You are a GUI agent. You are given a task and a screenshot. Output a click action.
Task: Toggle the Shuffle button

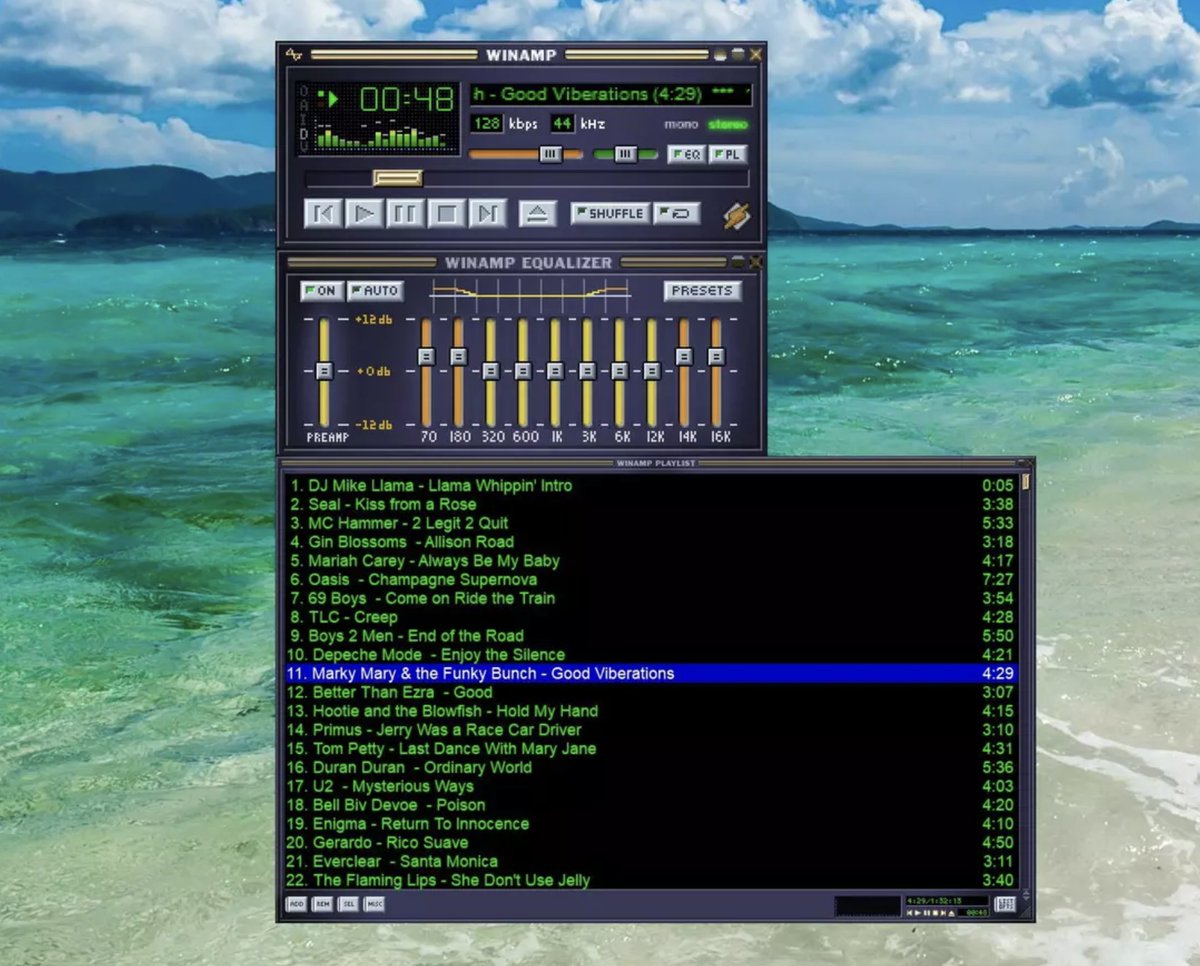[610, 213]
